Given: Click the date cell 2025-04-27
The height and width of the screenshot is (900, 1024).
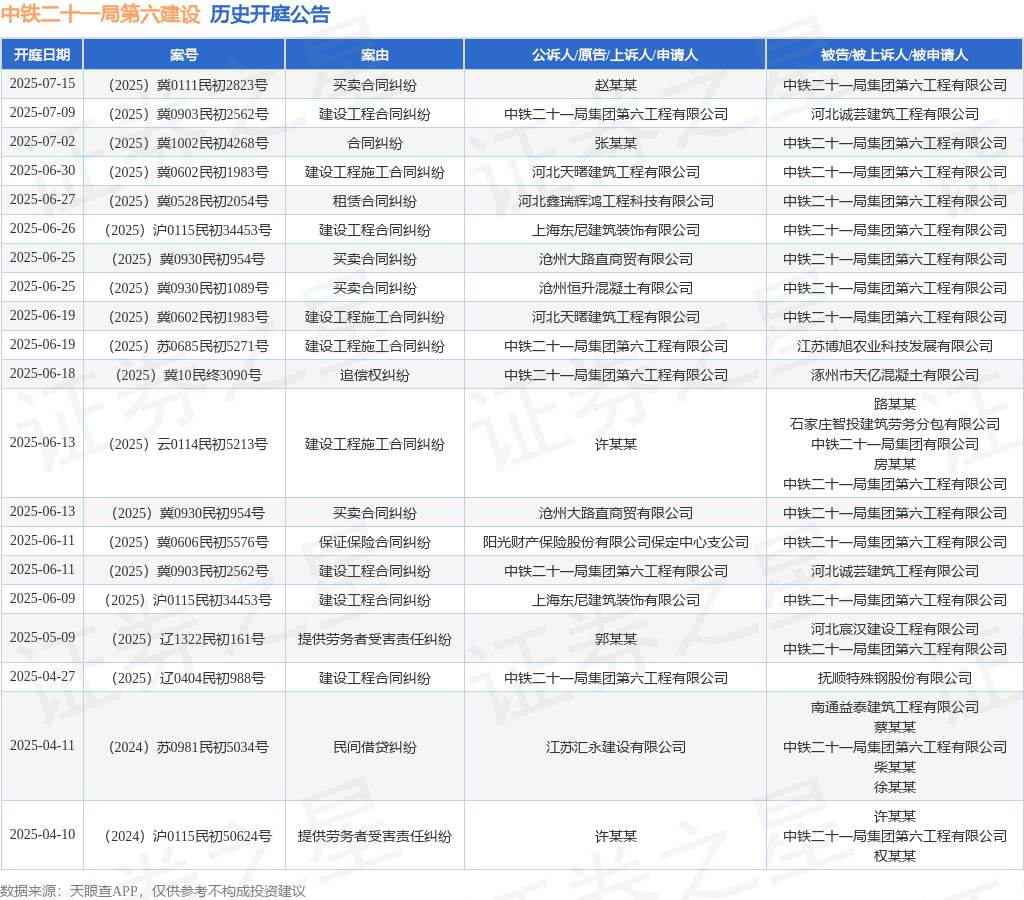Looking at the screenshot, I should pyautogui.click(x=42, y=677).
